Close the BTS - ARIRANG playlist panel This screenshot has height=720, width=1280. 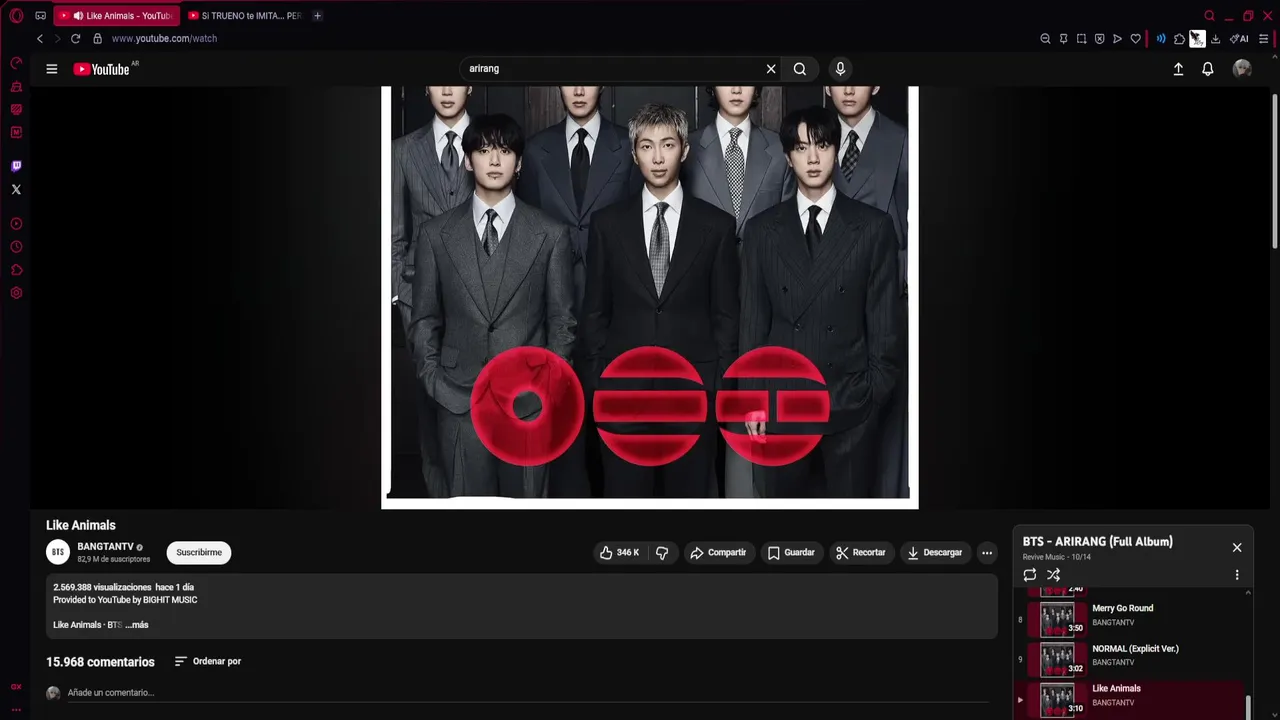pos(1237,548)
